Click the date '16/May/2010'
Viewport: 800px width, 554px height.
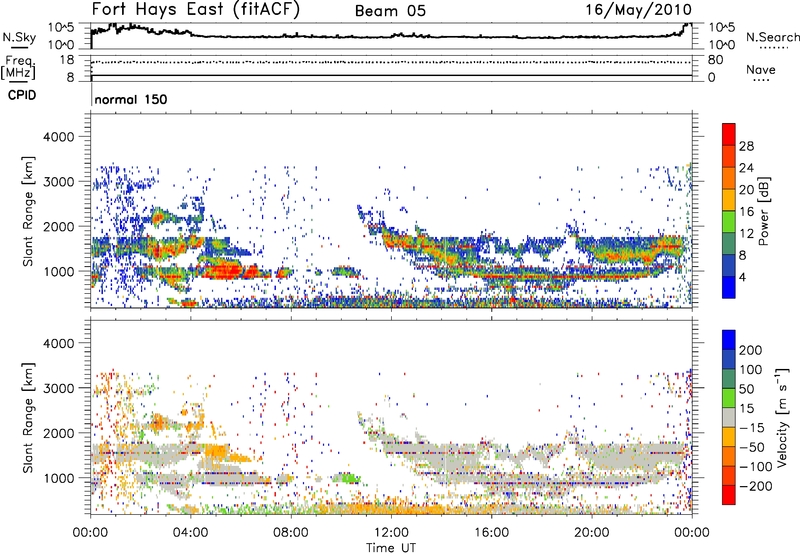639,10
